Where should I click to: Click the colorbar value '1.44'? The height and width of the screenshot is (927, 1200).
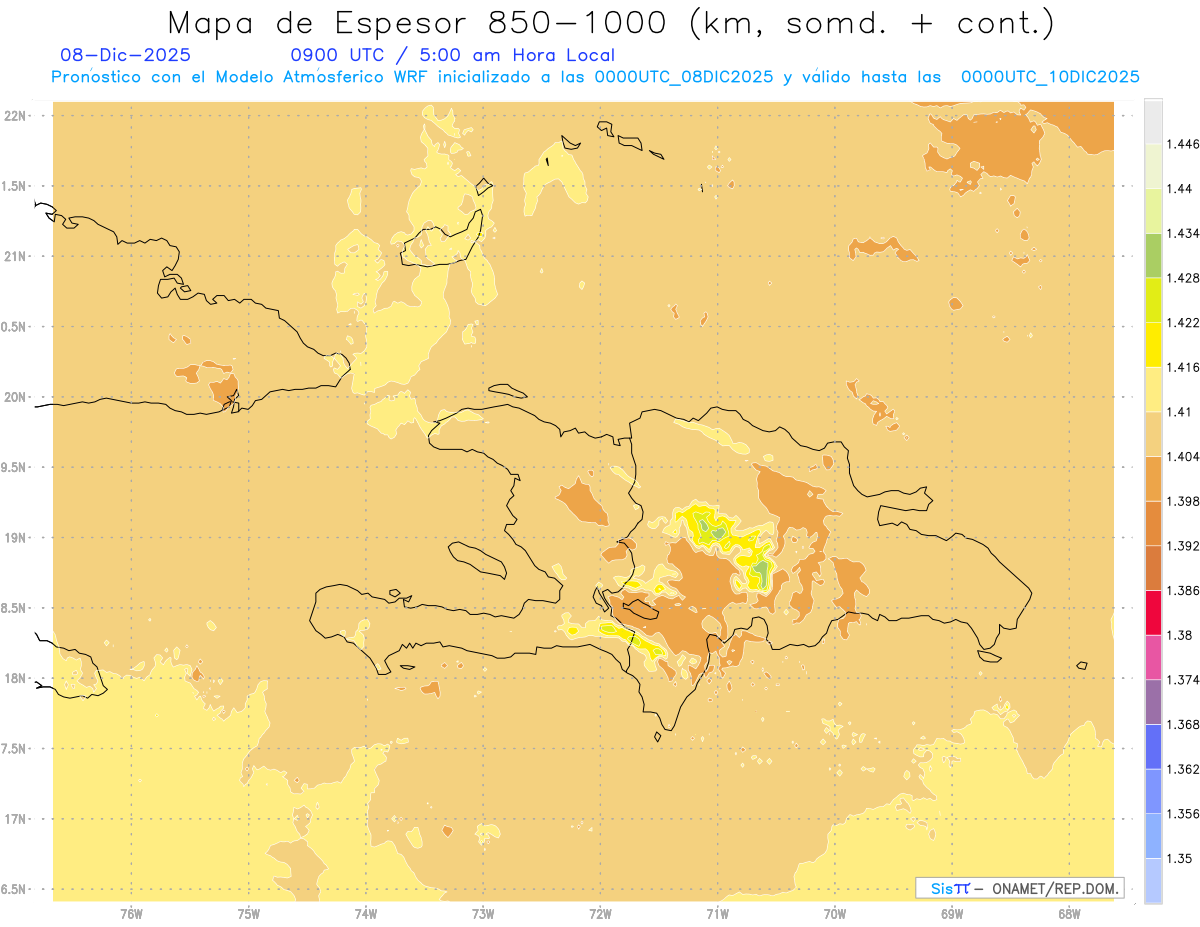pyautogui.click(x=1178, y=189)
